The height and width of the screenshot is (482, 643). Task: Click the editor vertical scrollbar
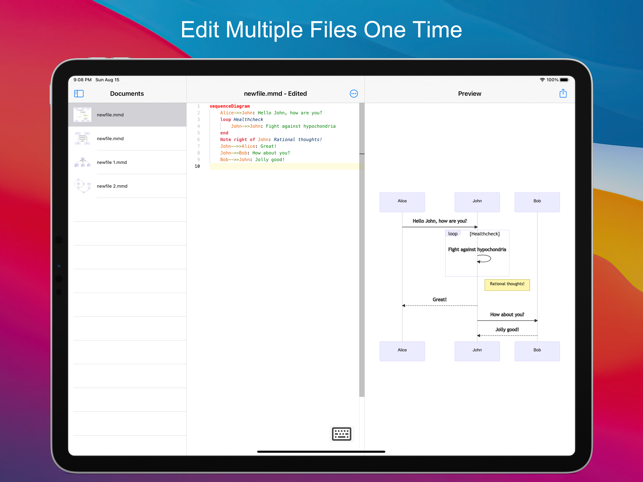click(x=362, y=250)
